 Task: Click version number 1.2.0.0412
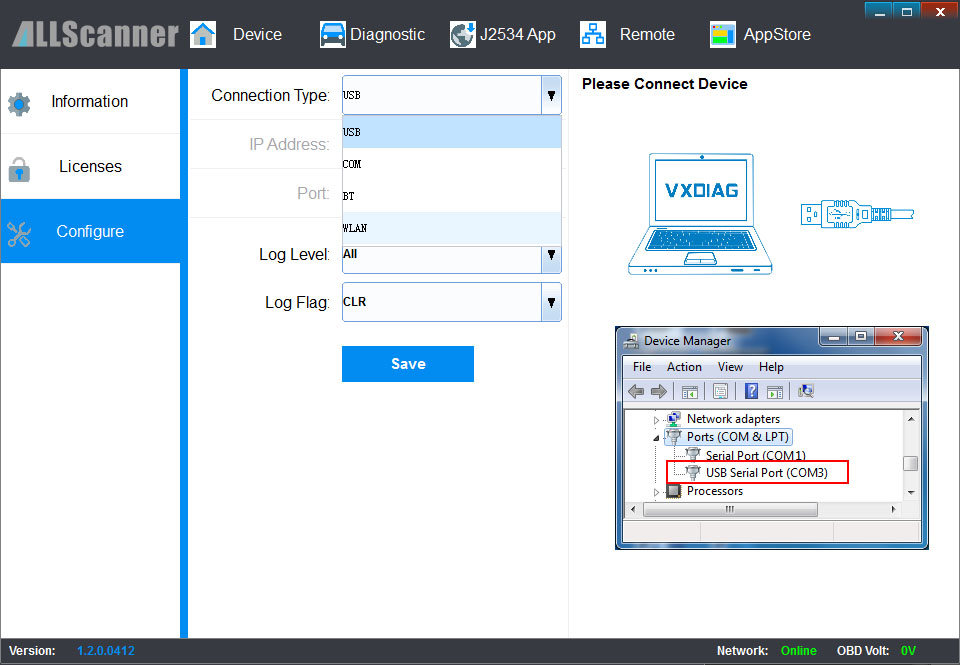tap(105, 651)
